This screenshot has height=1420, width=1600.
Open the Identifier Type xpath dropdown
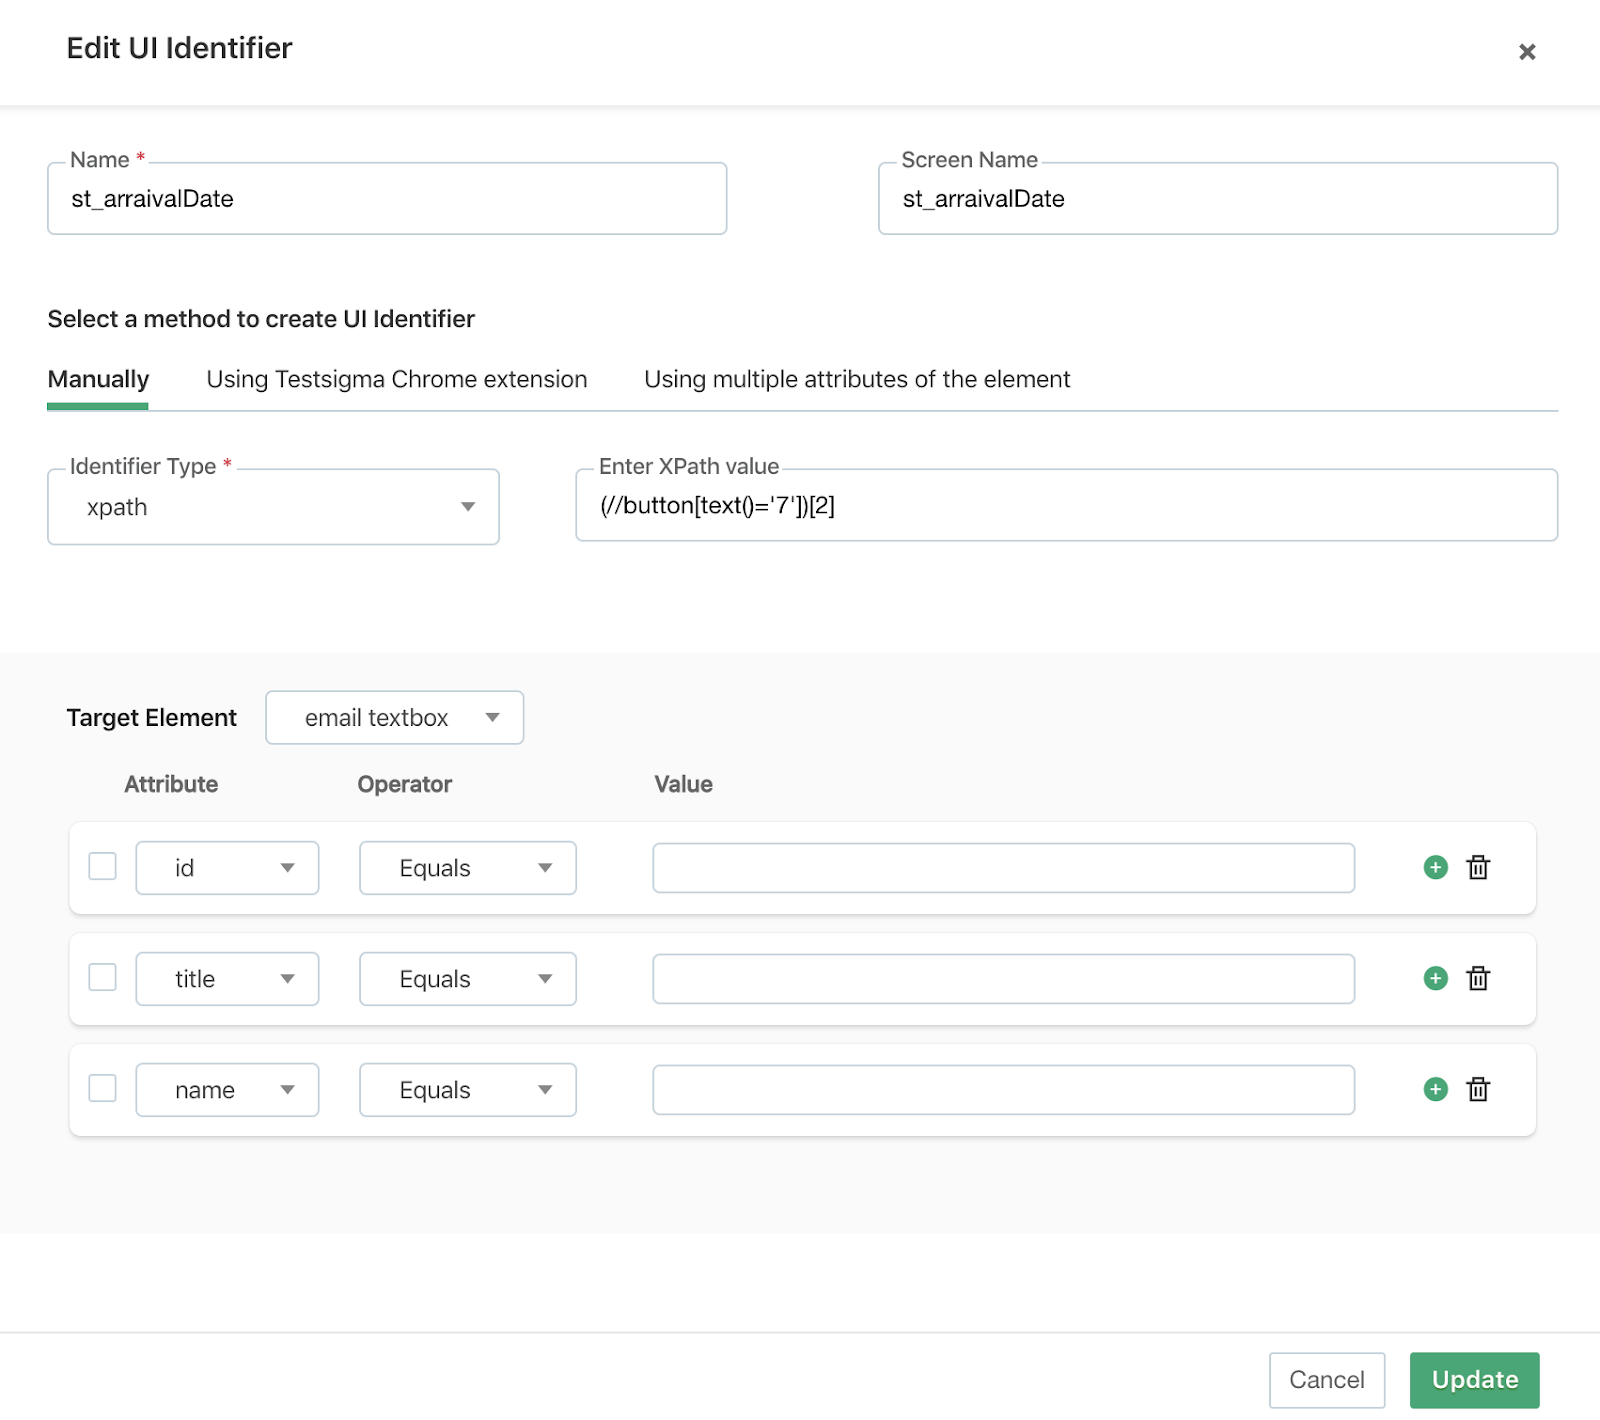(273, 507)
